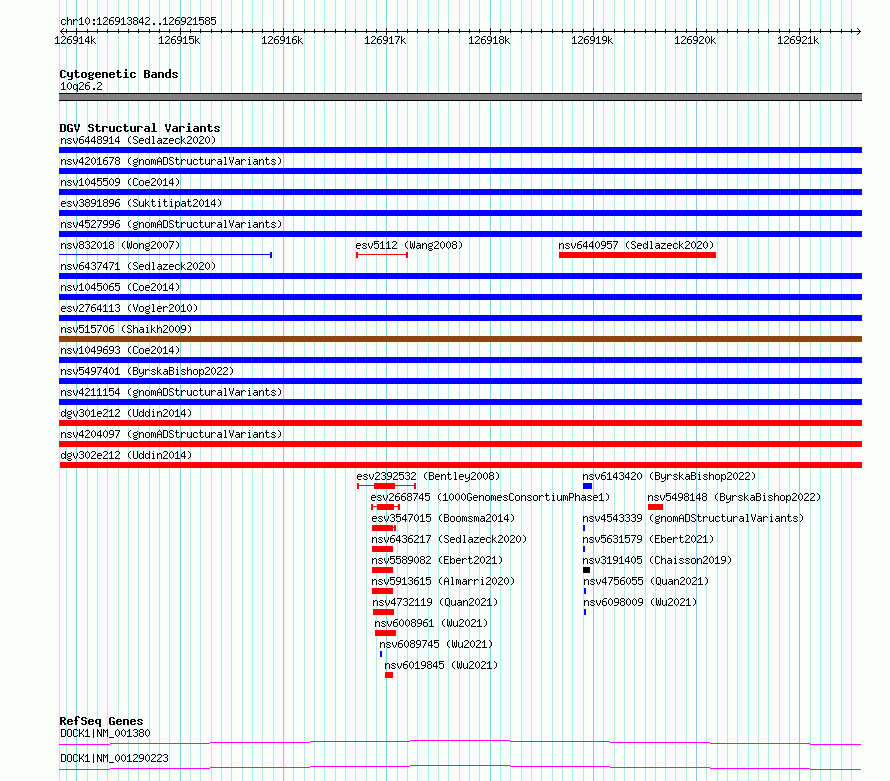Select the nsv1045509 (Coe2014) variant label
This screenshot has height=781, width=890.
point(120,182)
